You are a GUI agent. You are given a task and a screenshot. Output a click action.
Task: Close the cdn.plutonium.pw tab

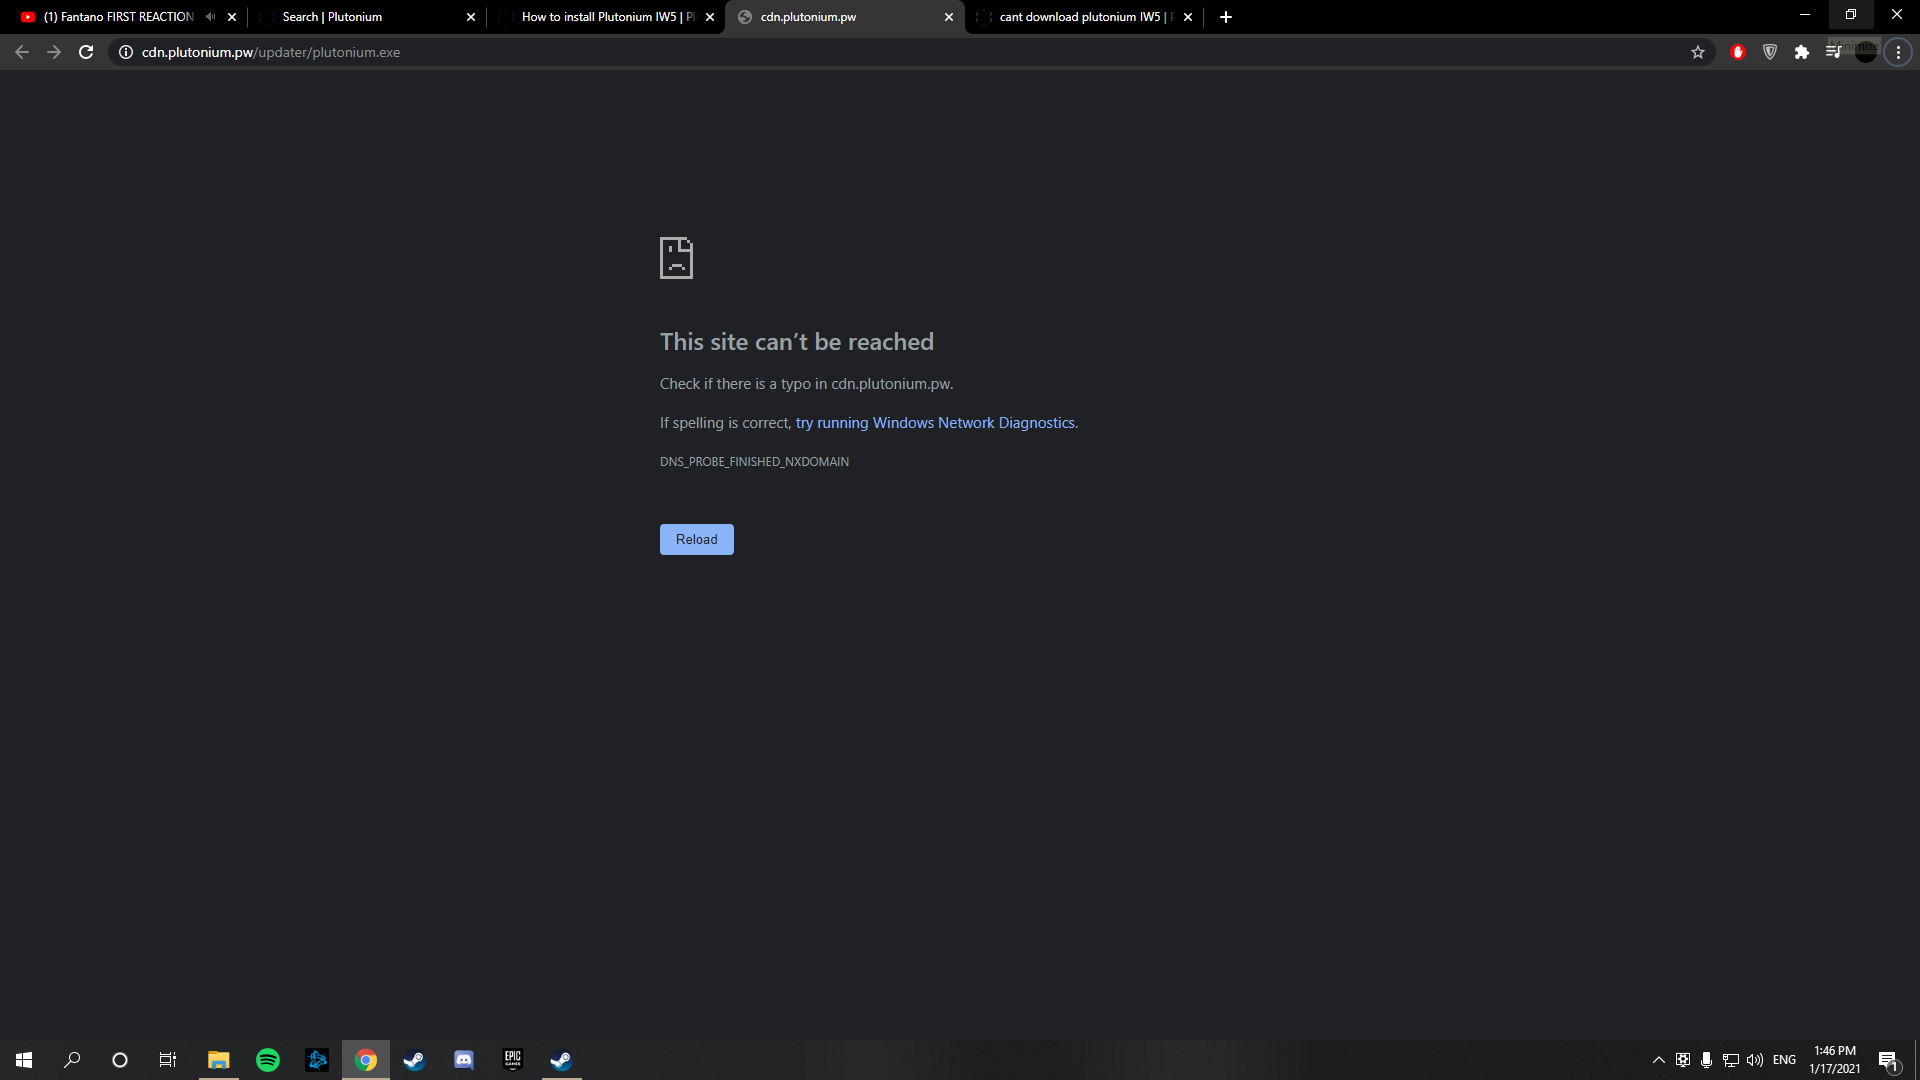click(949, 17)
